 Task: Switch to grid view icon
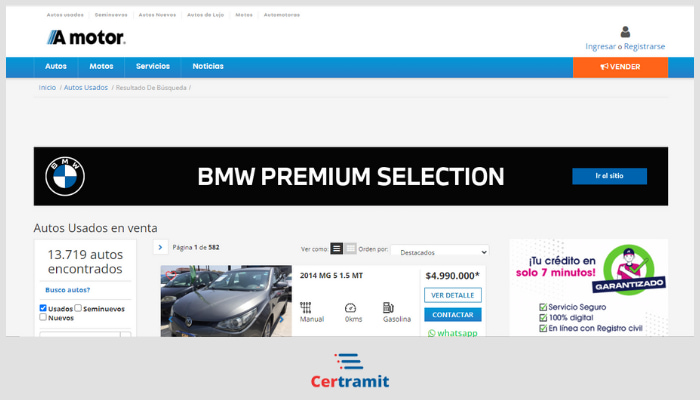350,248
